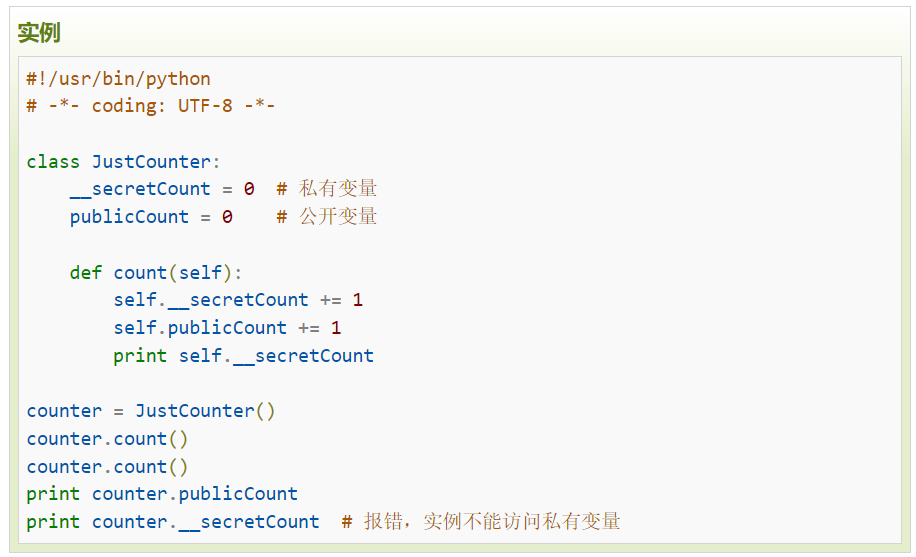The image size is (916, 557).
Task: Click the __secretCount = 0 assignment
Action: [x=162, y=189]
